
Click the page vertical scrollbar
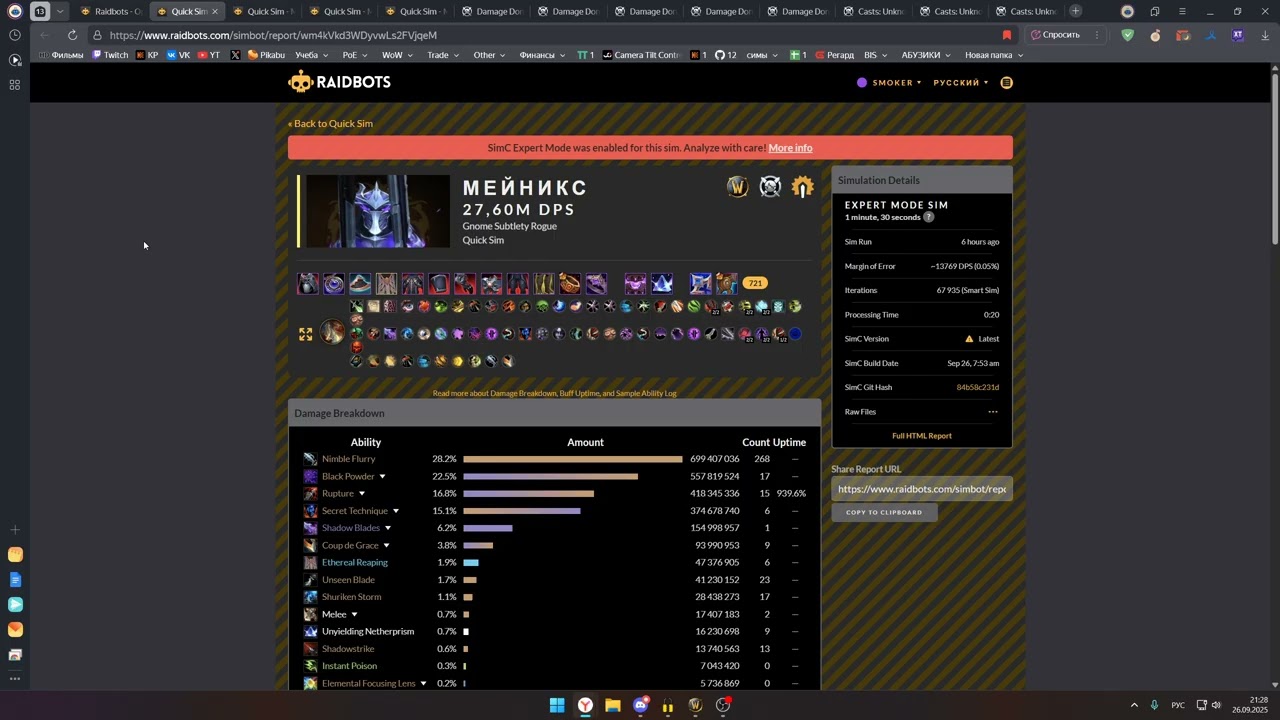[1275, 160]
